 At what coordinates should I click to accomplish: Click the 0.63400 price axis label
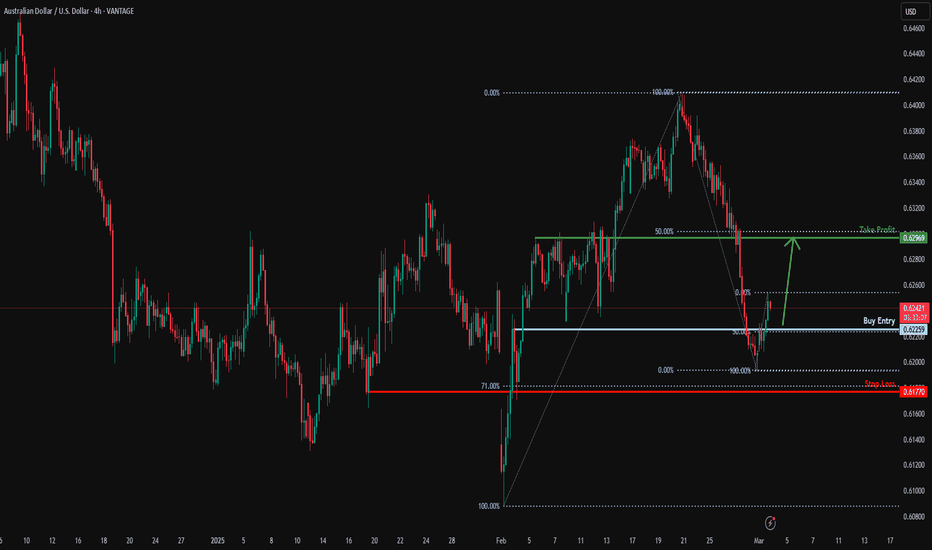pos(914,182)
